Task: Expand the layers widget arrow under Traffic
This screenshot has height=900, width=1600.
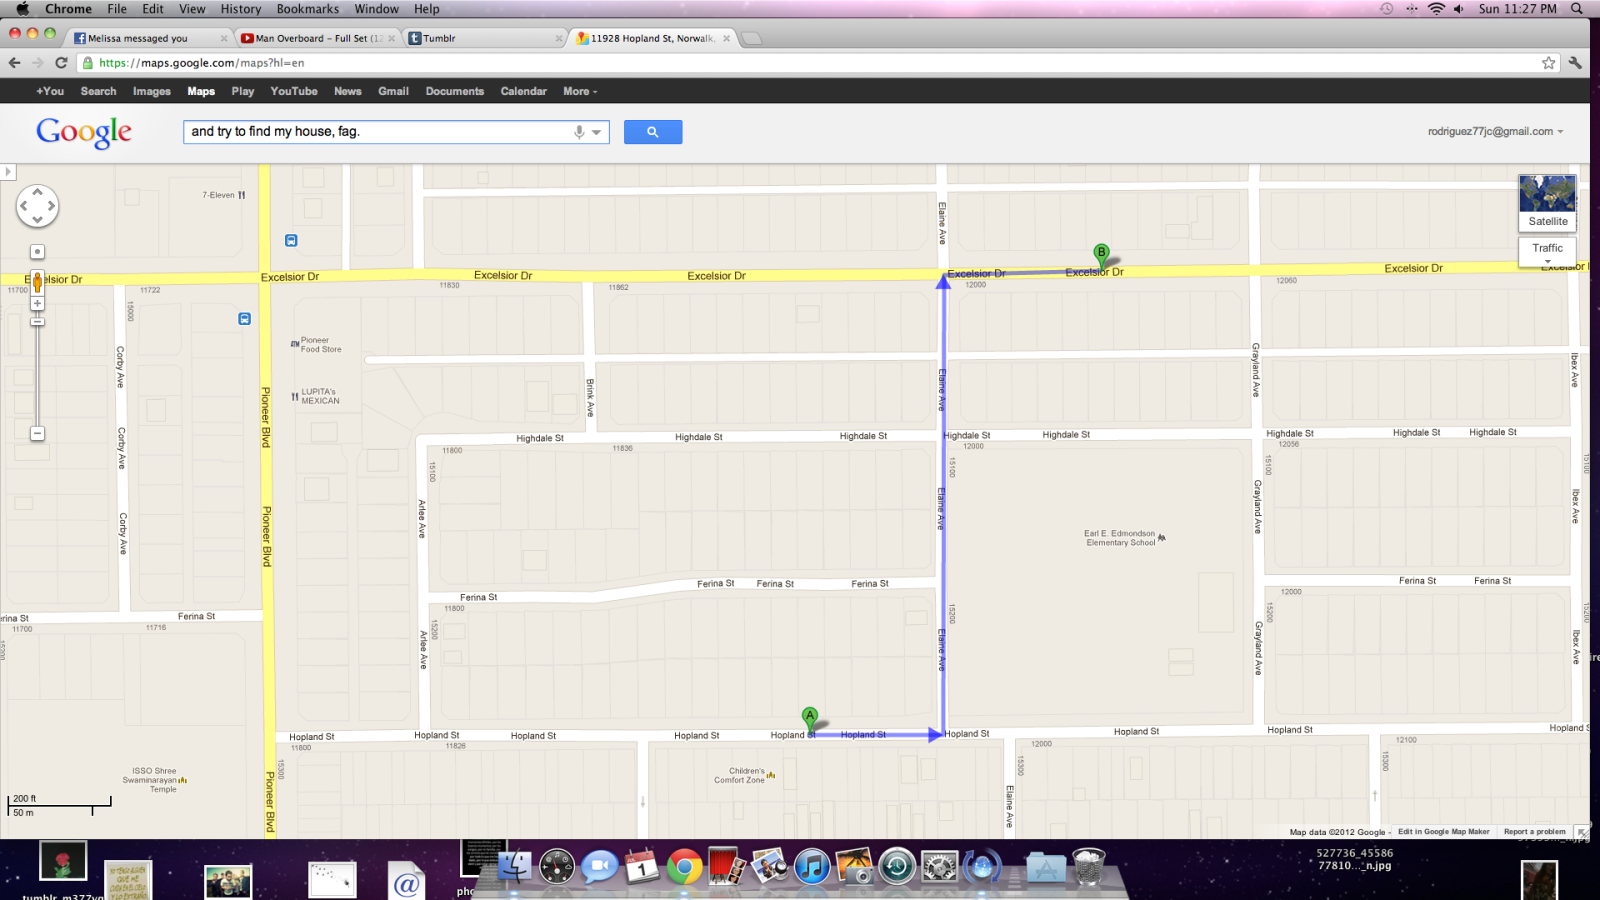Action: coord(1547,262)
